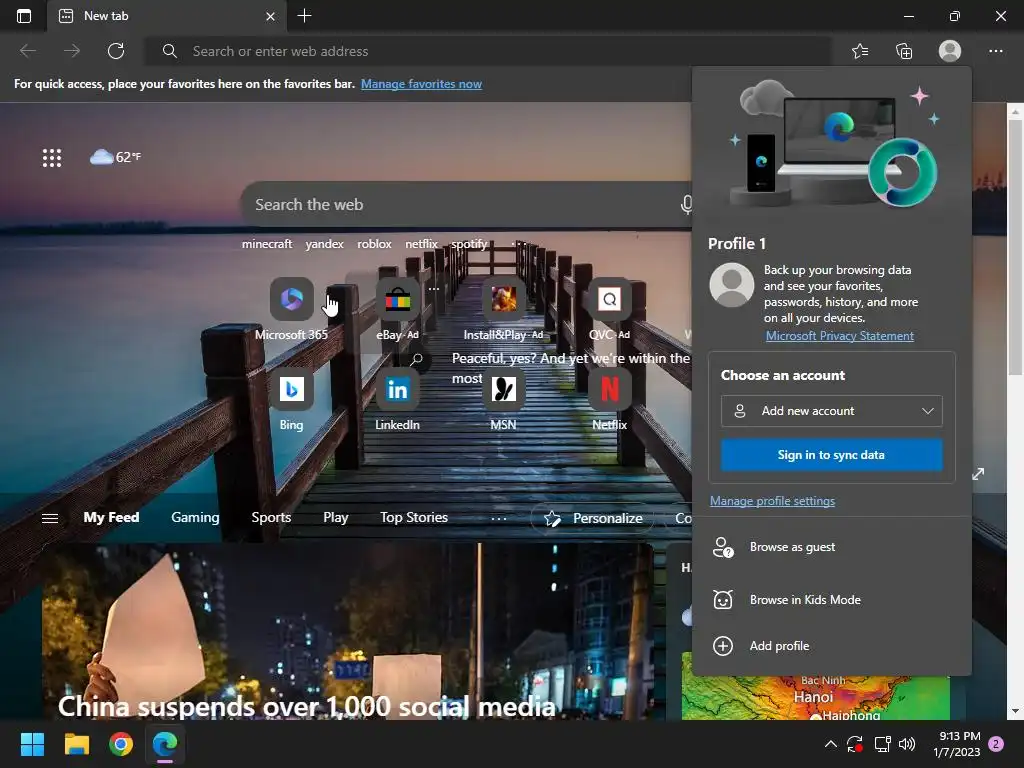Open Settings and more ellipsis menu
Image resolution: width=1024 pixels, height=768 pixels.
click(x=996, y=51)
